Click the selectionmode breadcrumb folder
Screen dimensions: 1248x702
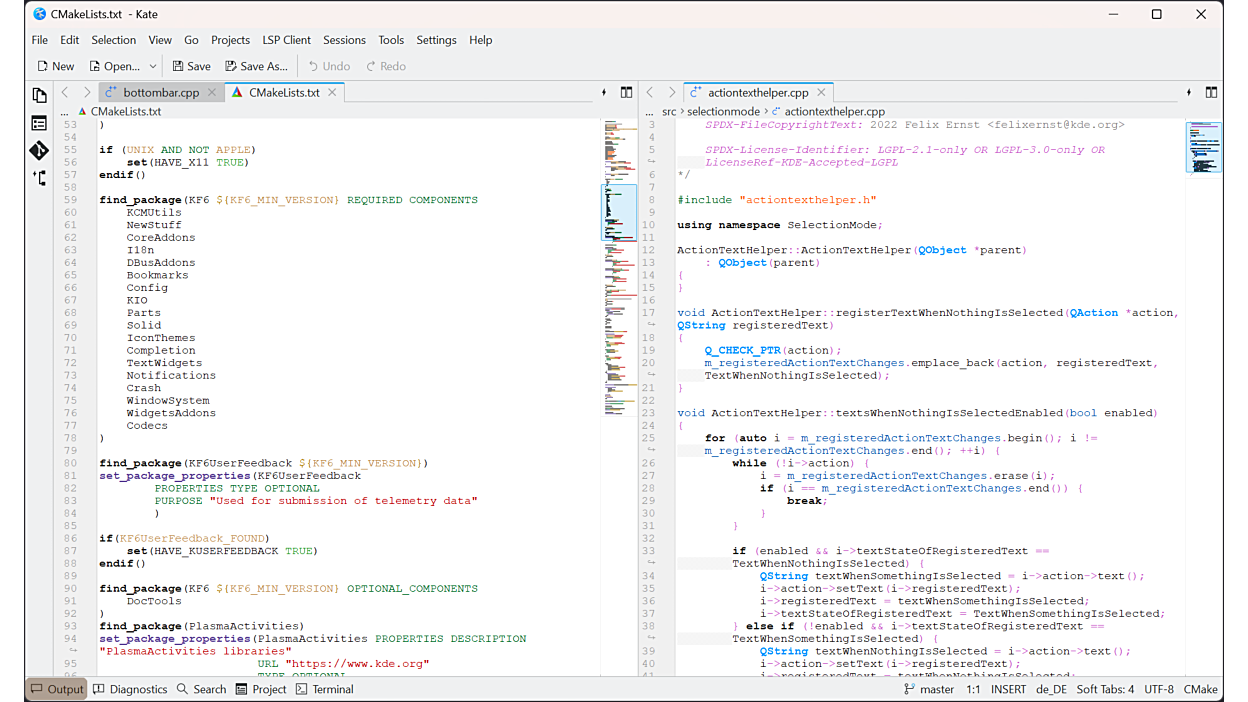click(x=723, y=112)
